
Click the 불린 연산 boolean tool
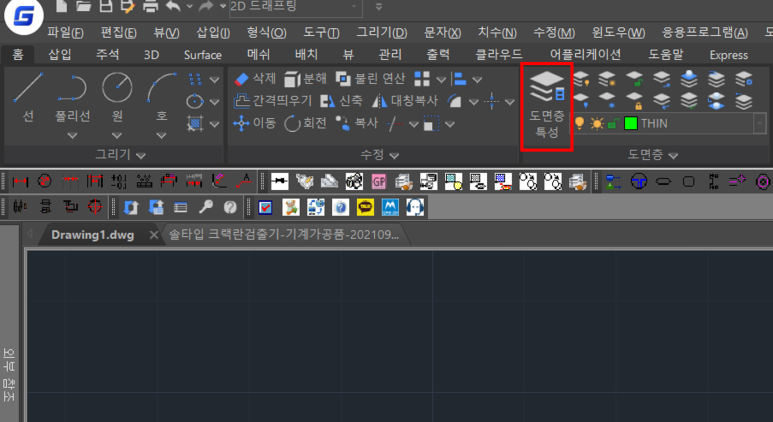coord(370,78)
